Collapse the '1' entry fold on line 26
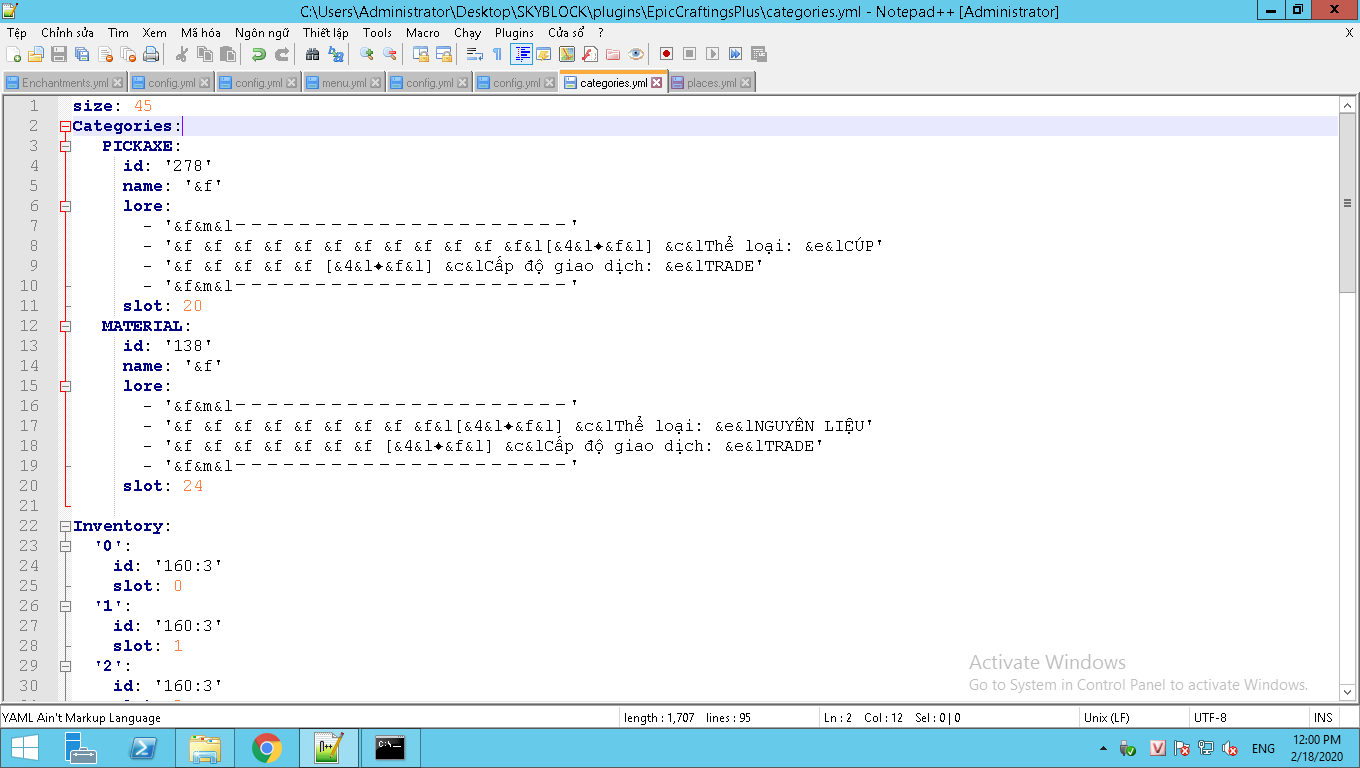Viewport: 1360px width, 768px height. pyautogui.click(x=66, y=606)
